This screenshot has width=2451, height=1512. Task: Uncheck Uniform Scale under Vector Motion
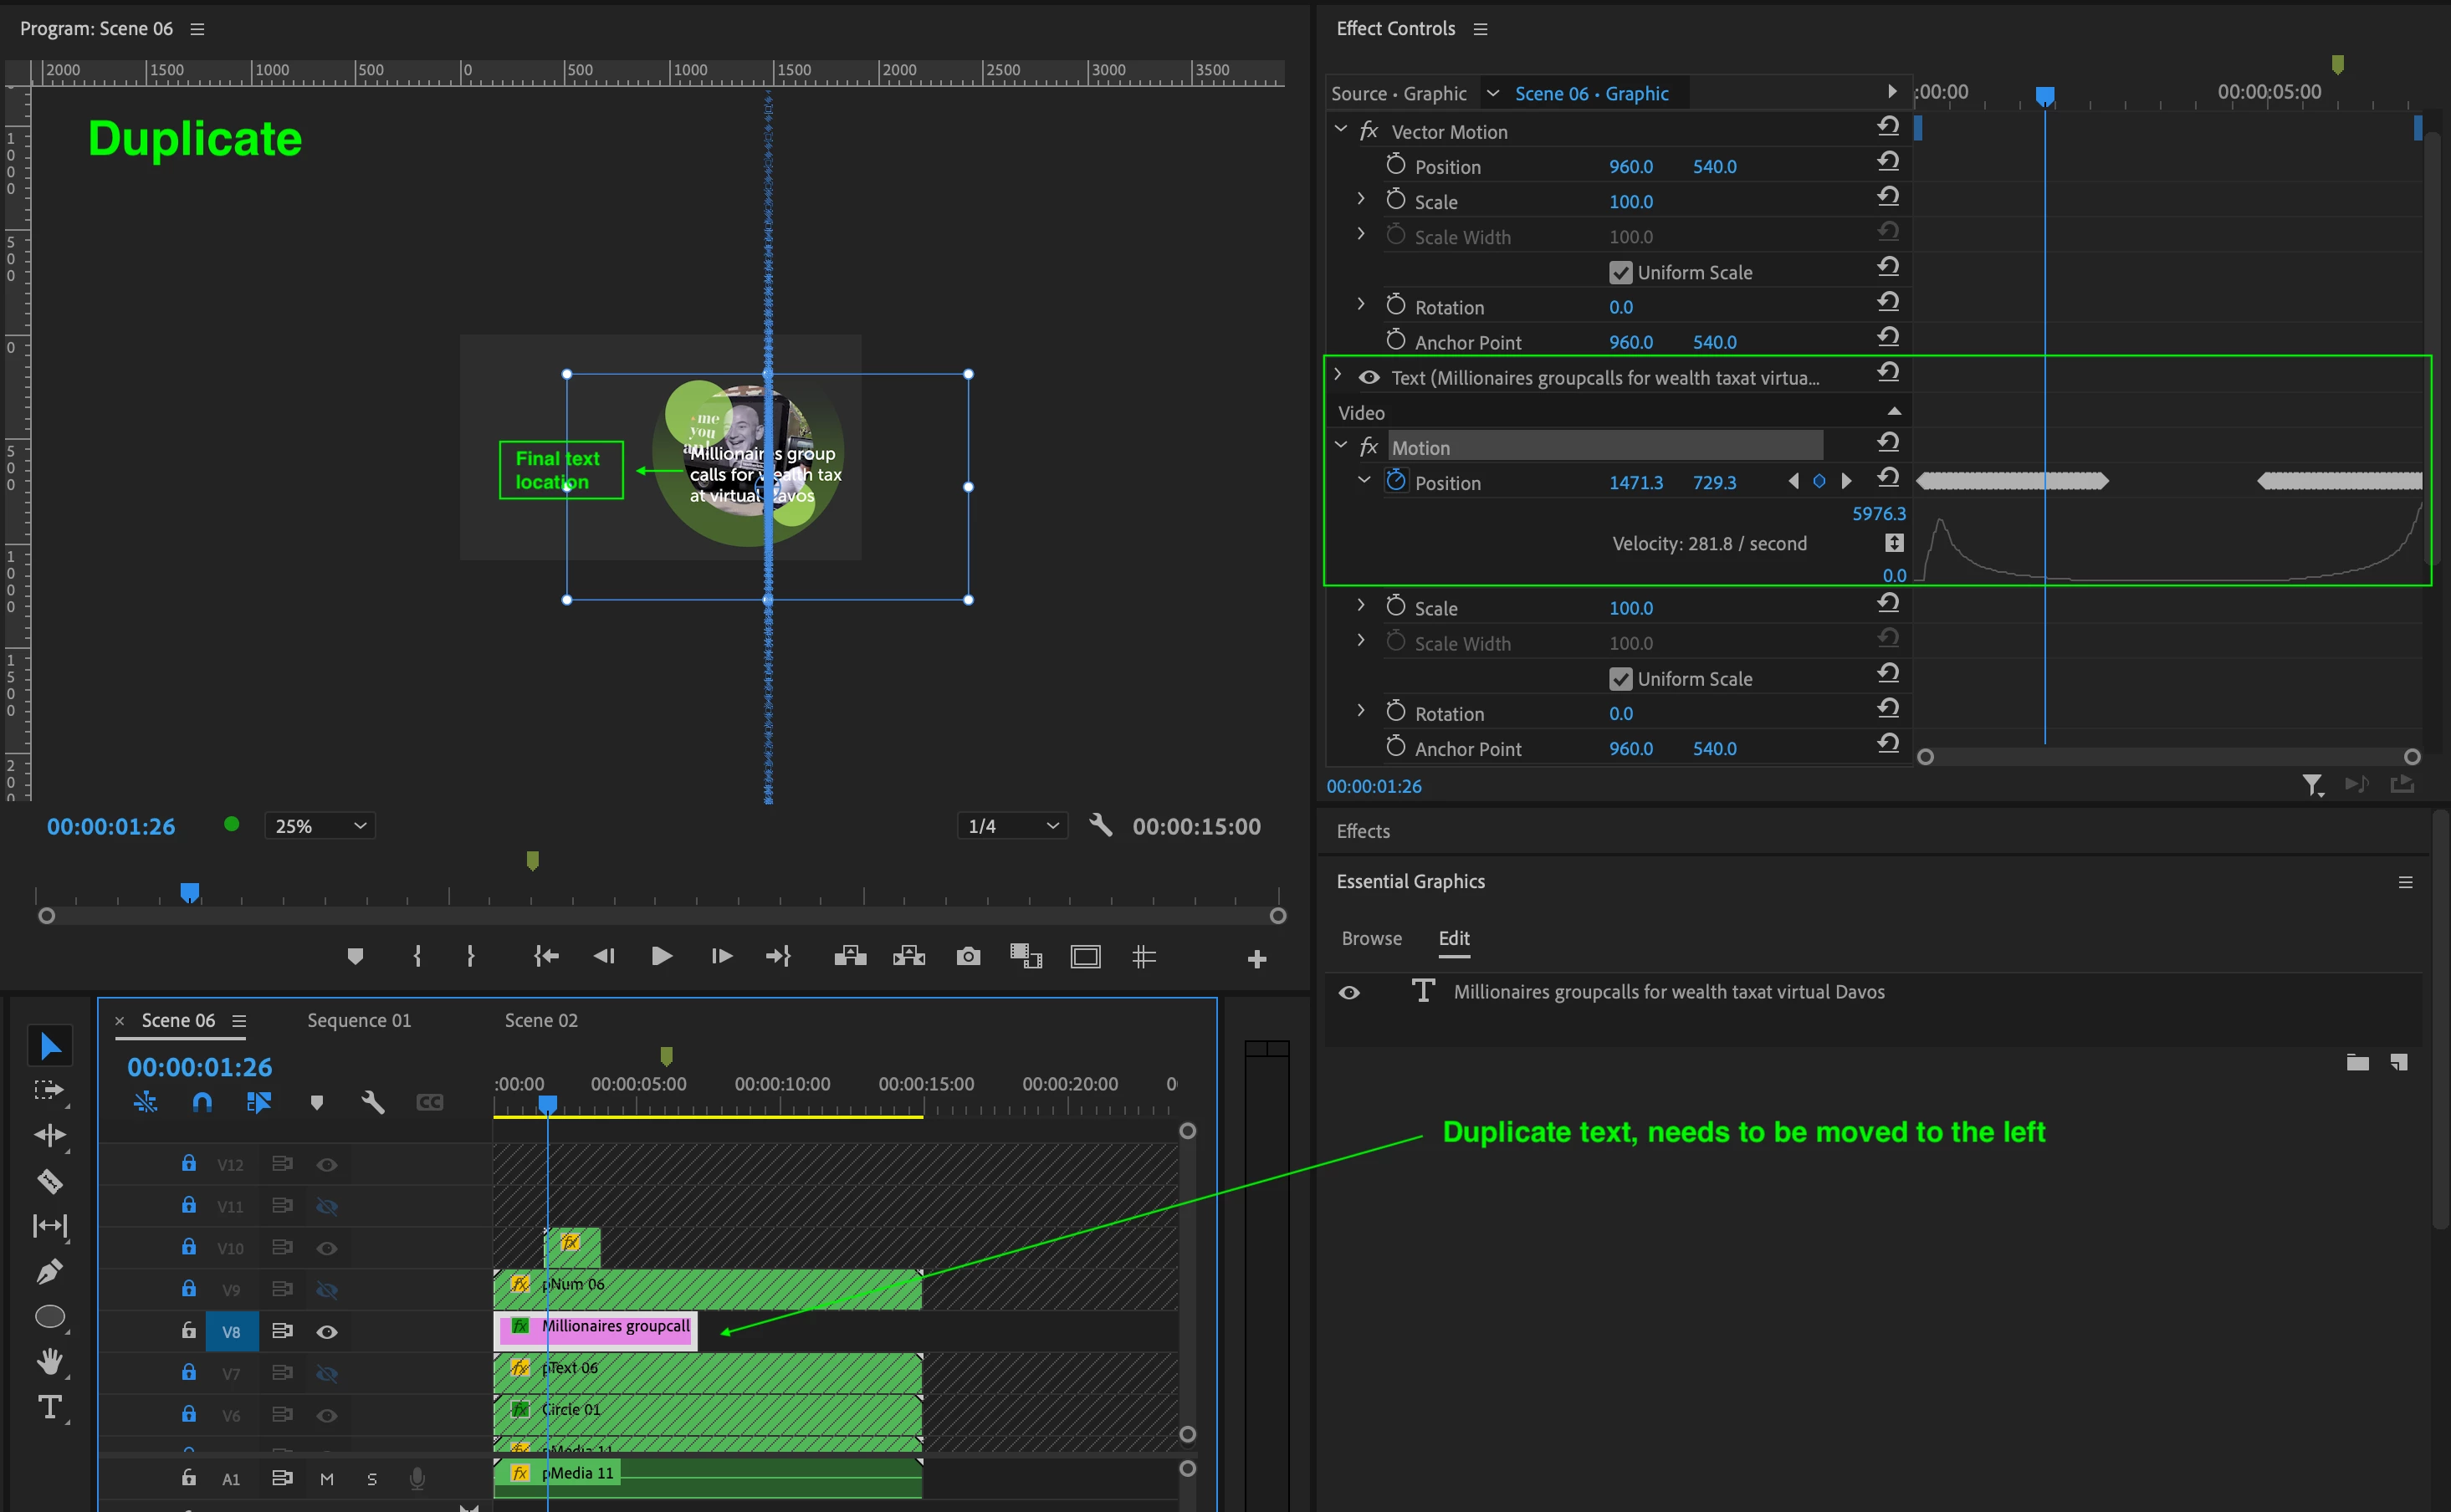click(x=1620, y=273)
